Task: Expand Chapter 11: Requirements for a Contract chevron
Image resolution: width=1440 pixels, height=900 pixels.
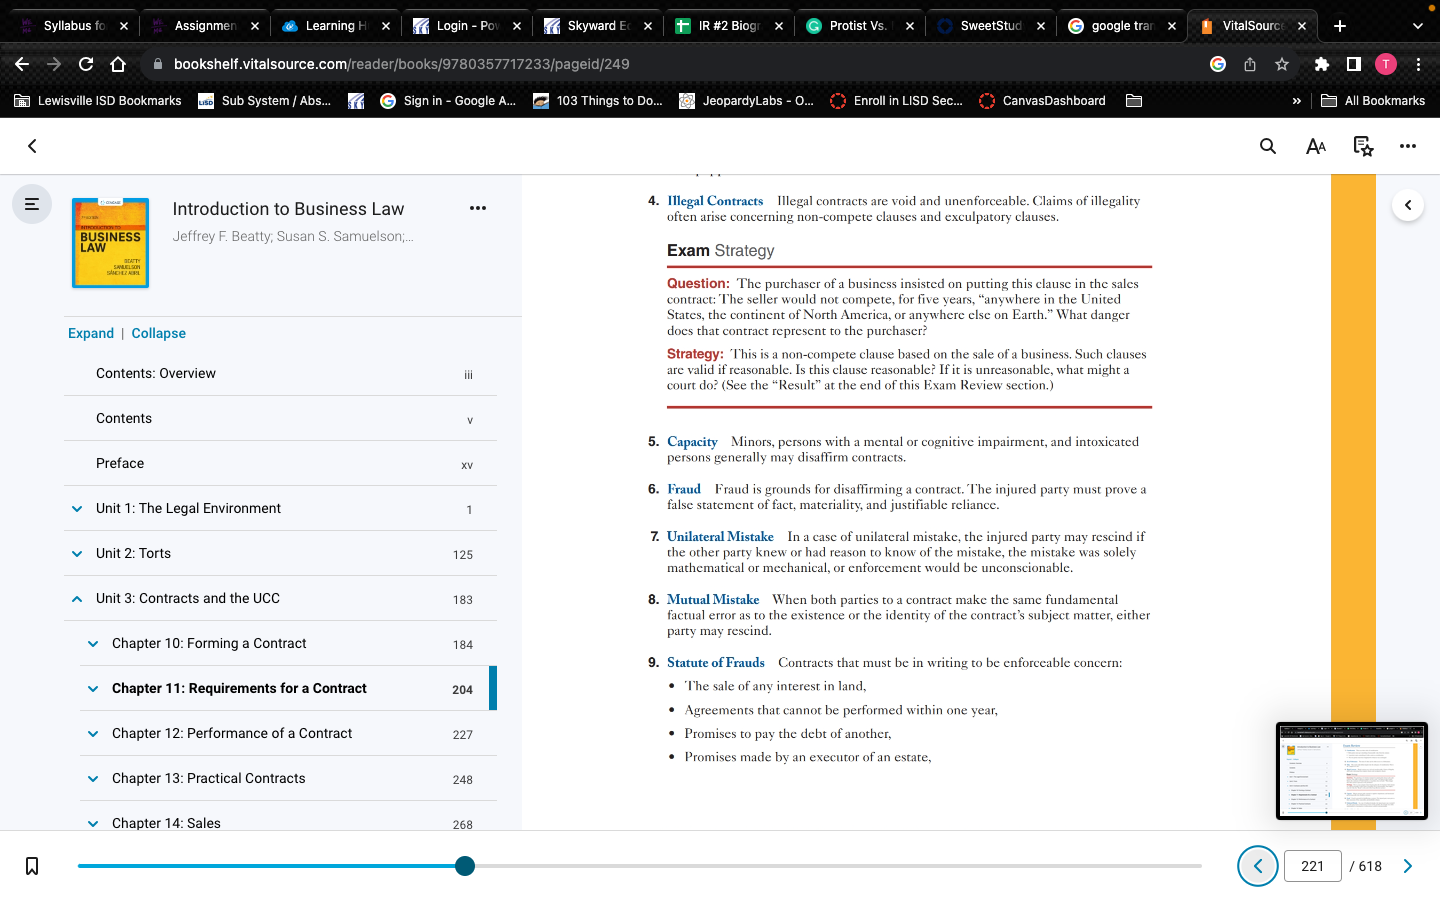Action: point(93,689)
